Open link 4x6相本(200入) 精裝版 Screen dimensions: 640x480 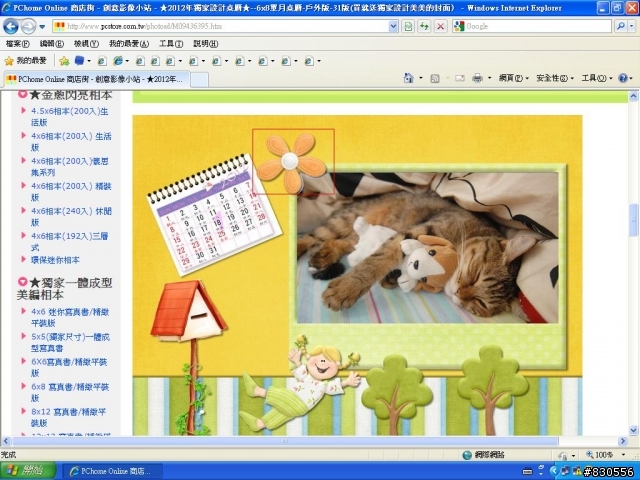pyautogui.click(x=71, y=191)
